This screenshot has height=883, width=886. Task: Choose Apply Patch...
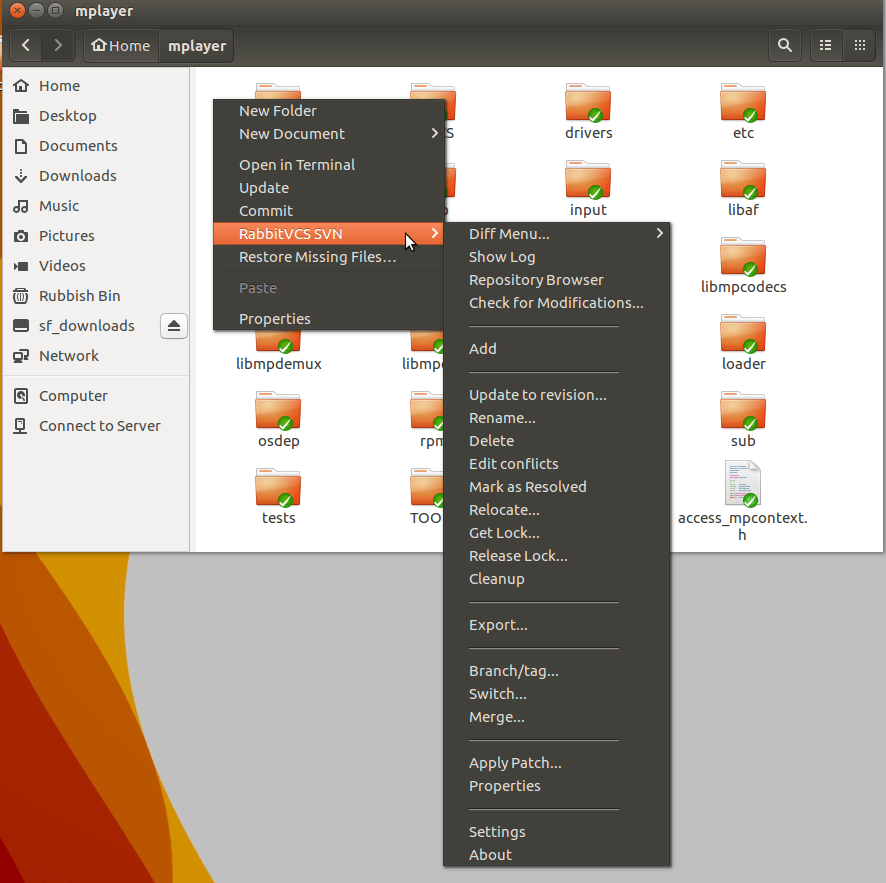[557, 763]
